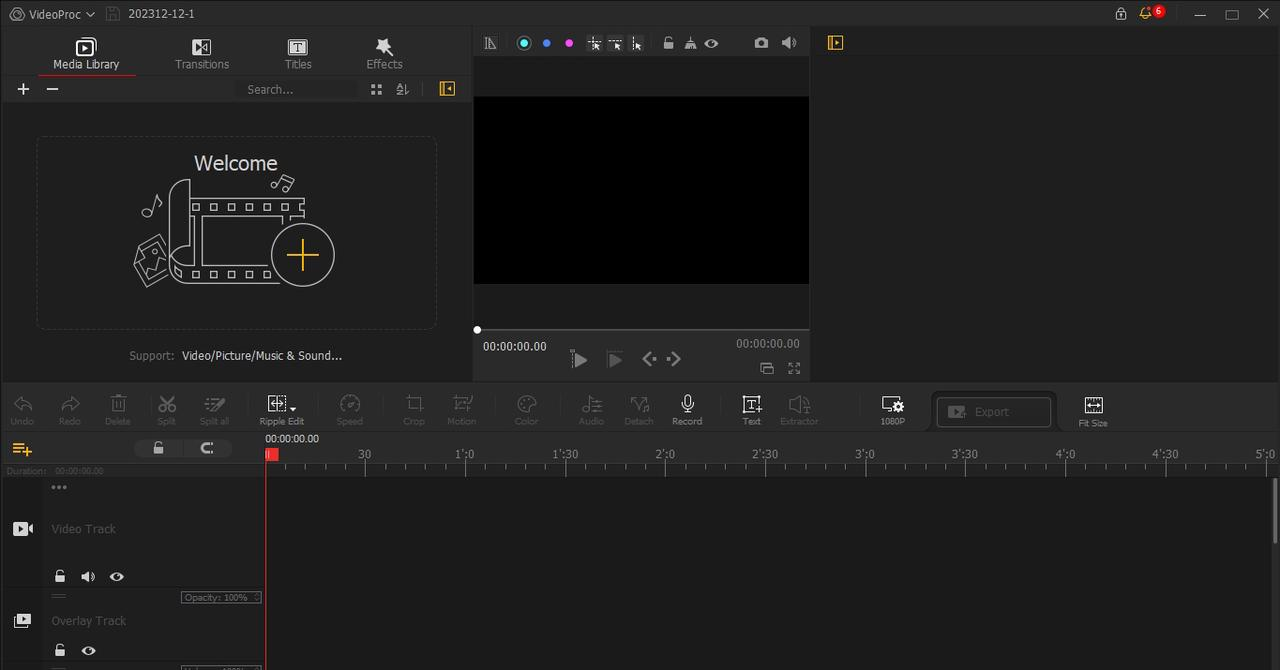Click Fit Size for the timeline
This screenshot has width=1280, height=670.
click(x=1093, y=411)
